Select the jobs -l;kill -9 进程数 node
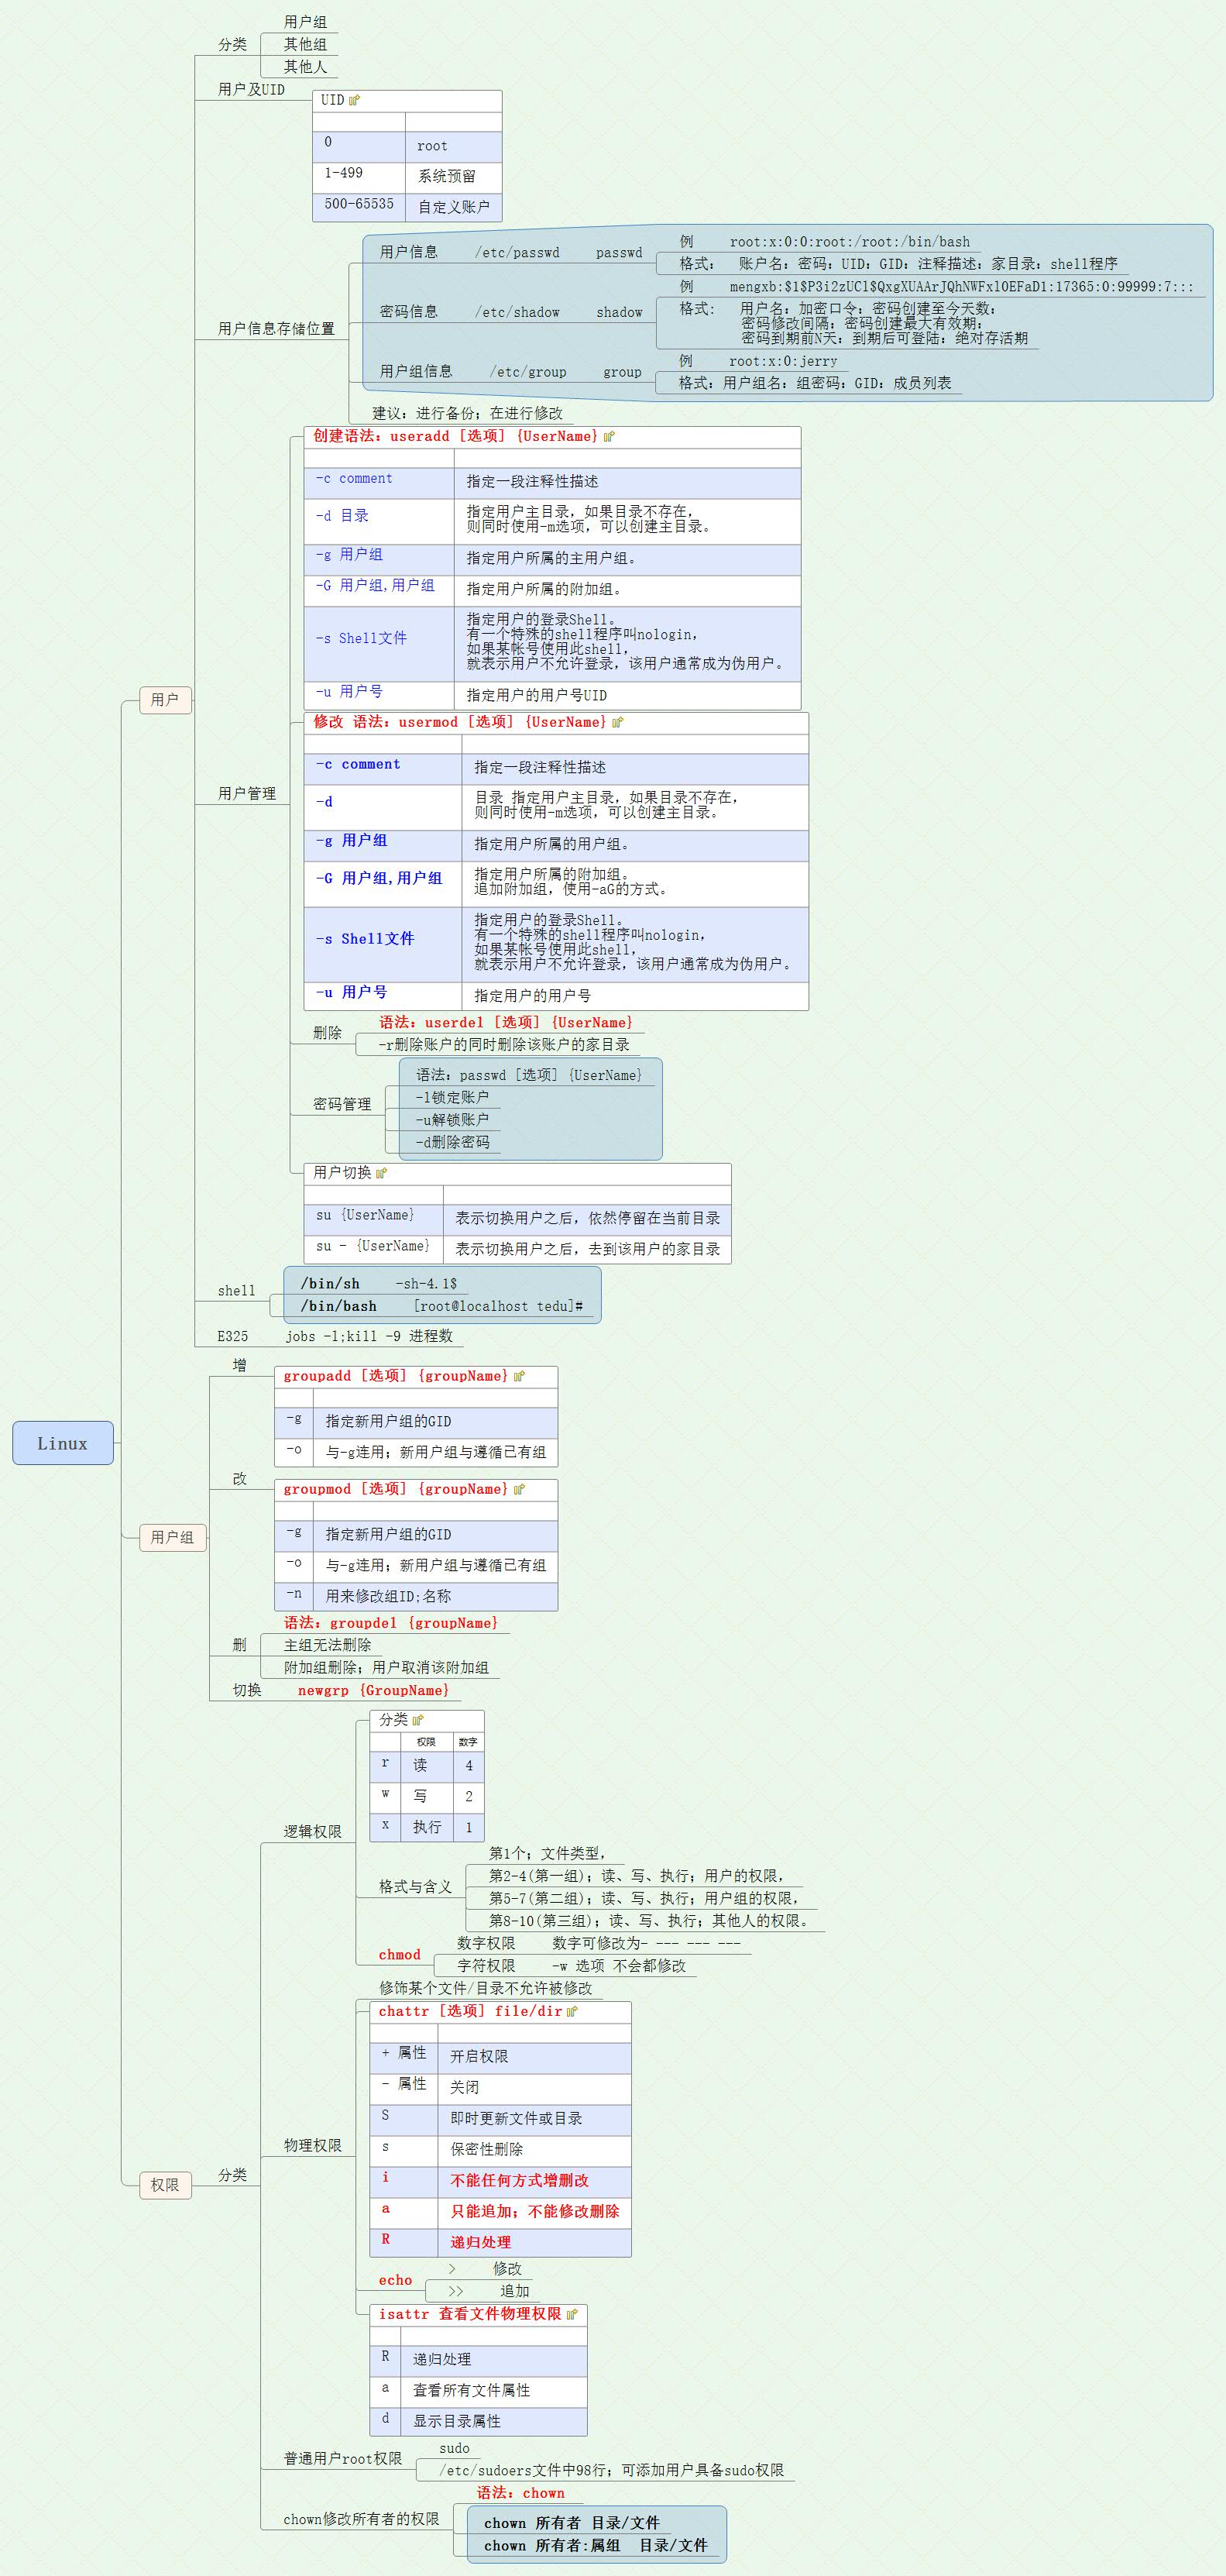1226x2576 pixels. [369, 1336]
